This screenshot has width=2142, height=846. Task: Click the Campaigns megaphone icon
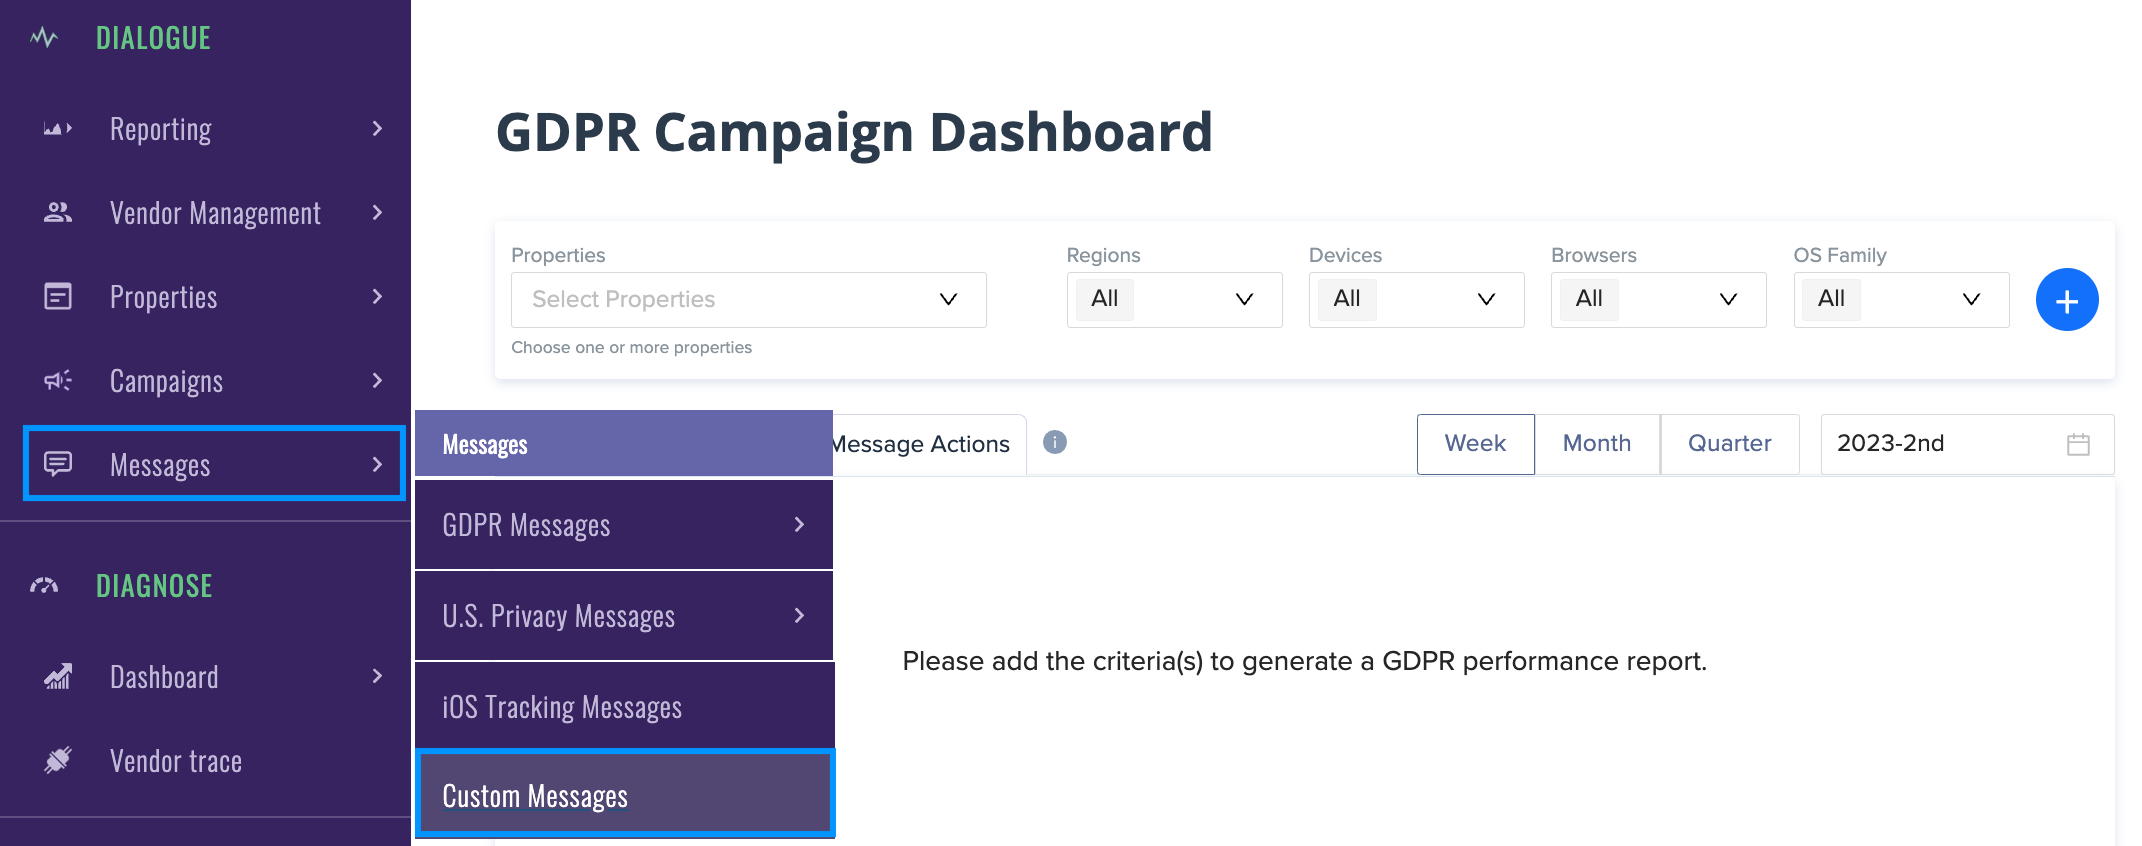[58, 380]
